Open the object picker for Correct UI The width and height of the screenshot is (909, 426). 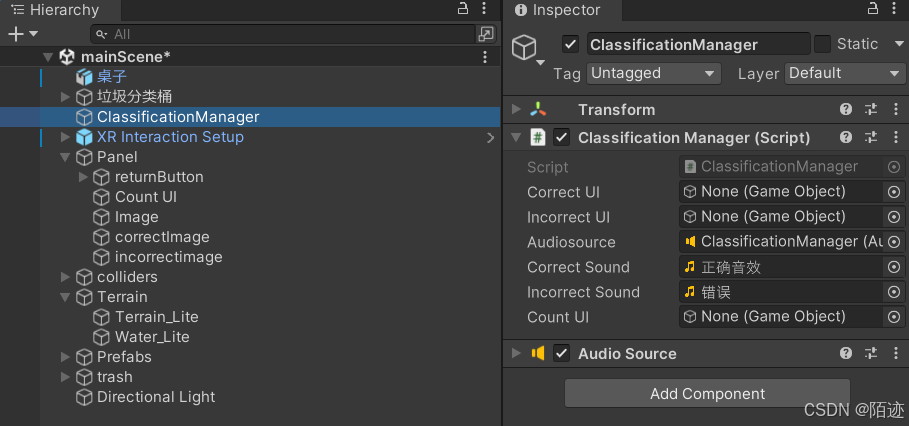[x=894, y=192]
